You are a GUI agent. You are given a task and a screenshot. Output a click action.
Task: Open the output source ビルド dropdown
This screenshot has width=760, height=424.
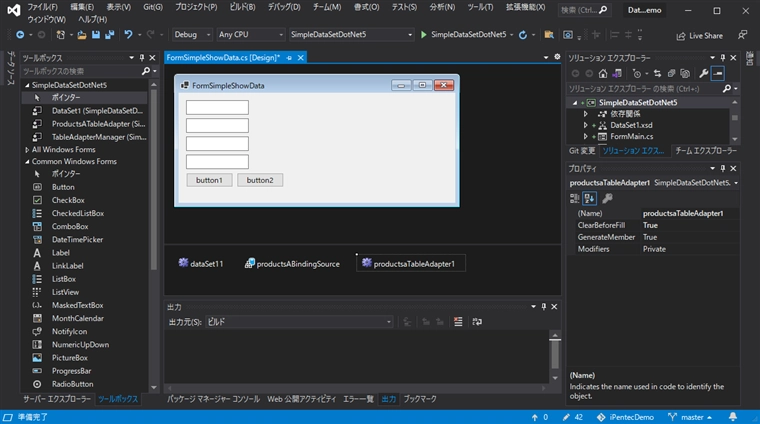[300, 323]
